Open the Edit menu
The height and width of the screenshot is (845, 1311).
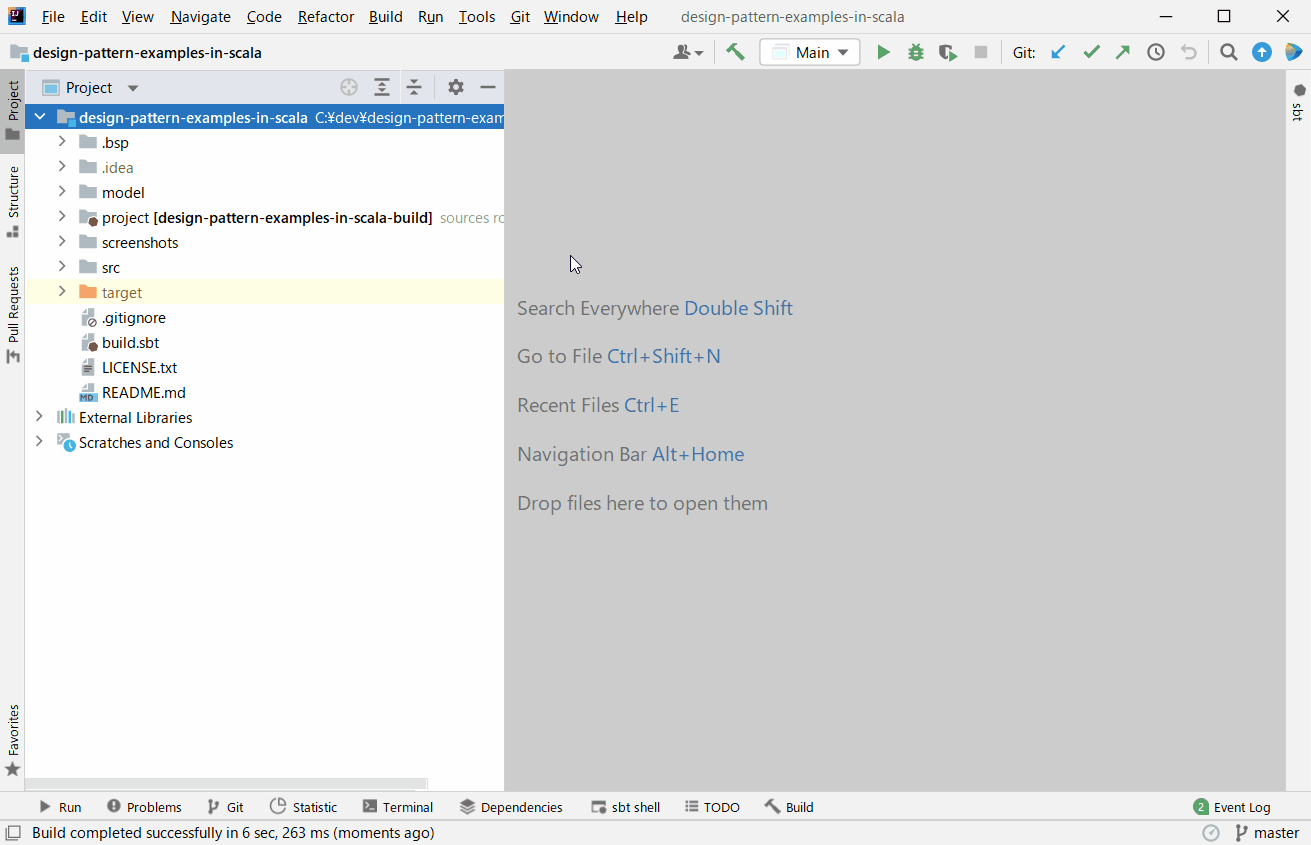tap(94, 17)
